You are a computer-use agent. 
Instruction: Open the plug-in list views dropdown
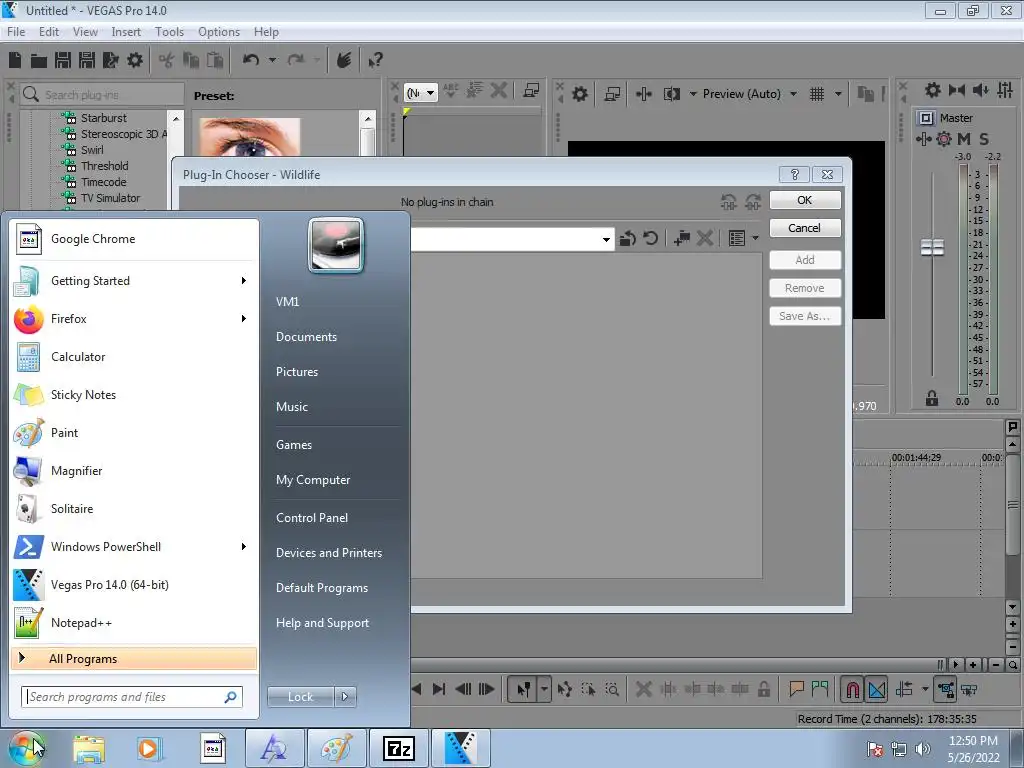click(x=756, y=238)
